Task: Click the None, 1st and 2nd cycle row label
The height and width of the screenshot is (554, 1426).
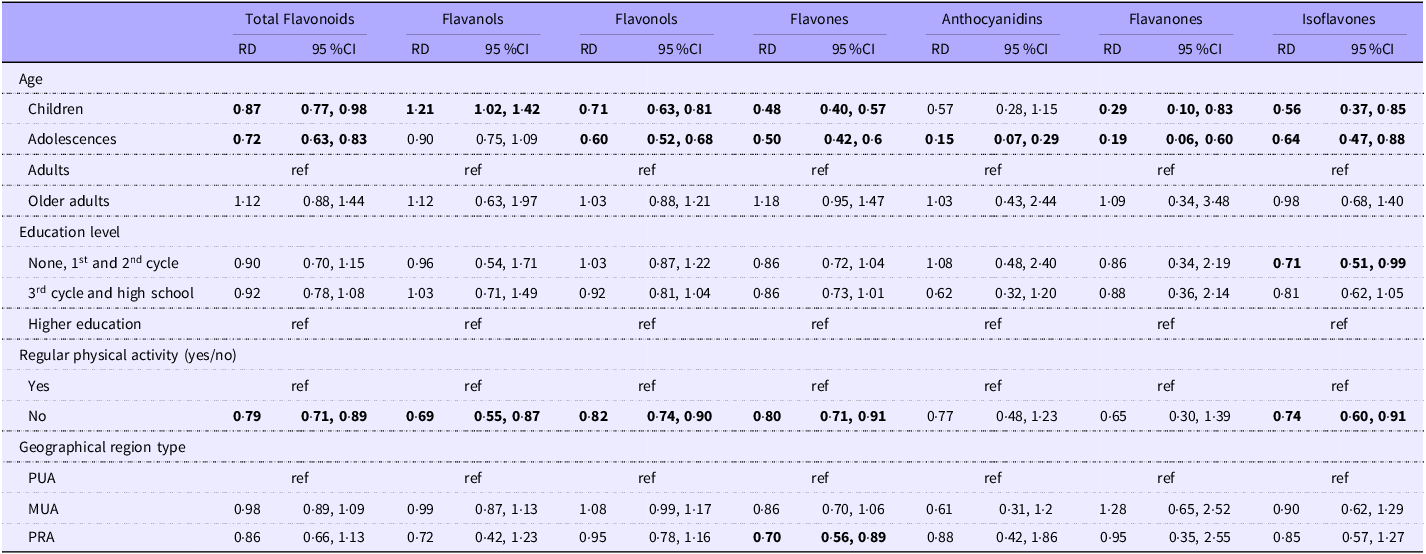Action: pyautogui.click(x=103, y=262)
